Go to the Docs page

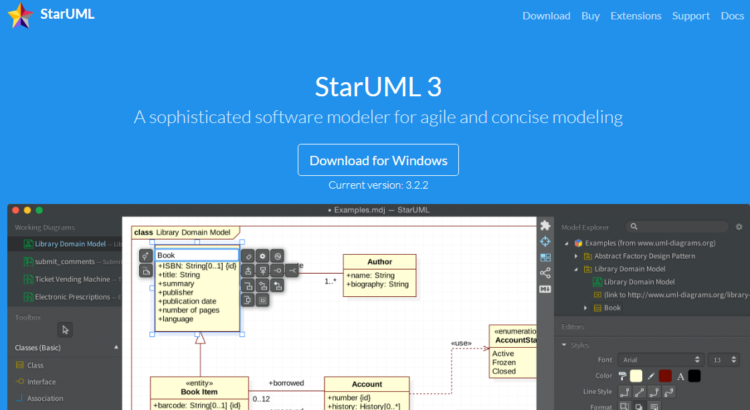pyautogui.click(x=731, y=16)
